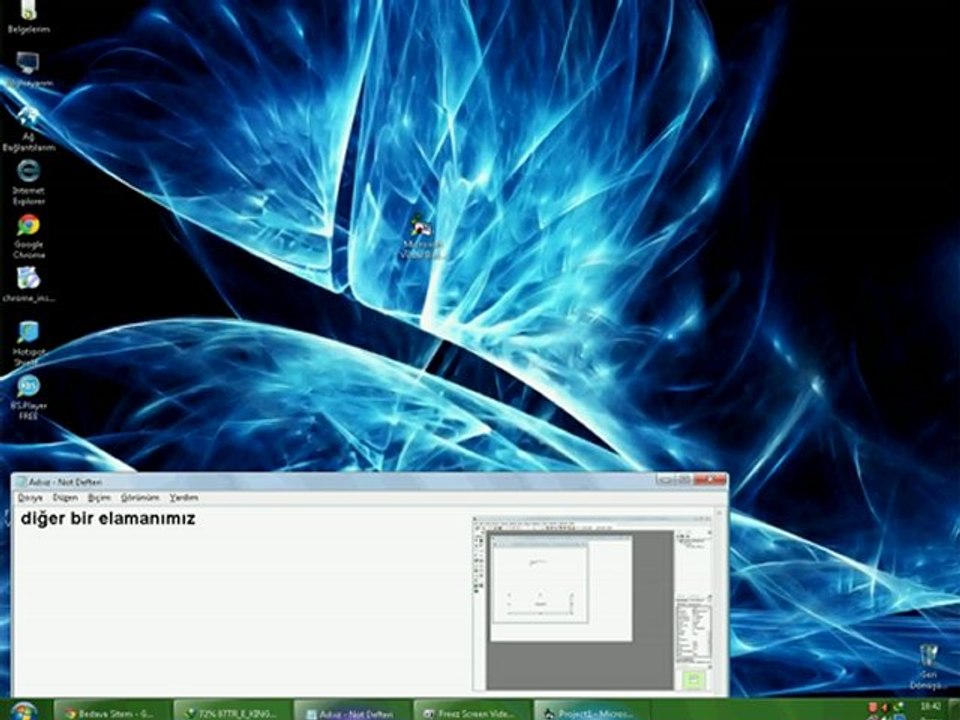Screen dimensions: 960x720
Task: Select the Belgelerim folder icon
Action: [x=28, y=16]
